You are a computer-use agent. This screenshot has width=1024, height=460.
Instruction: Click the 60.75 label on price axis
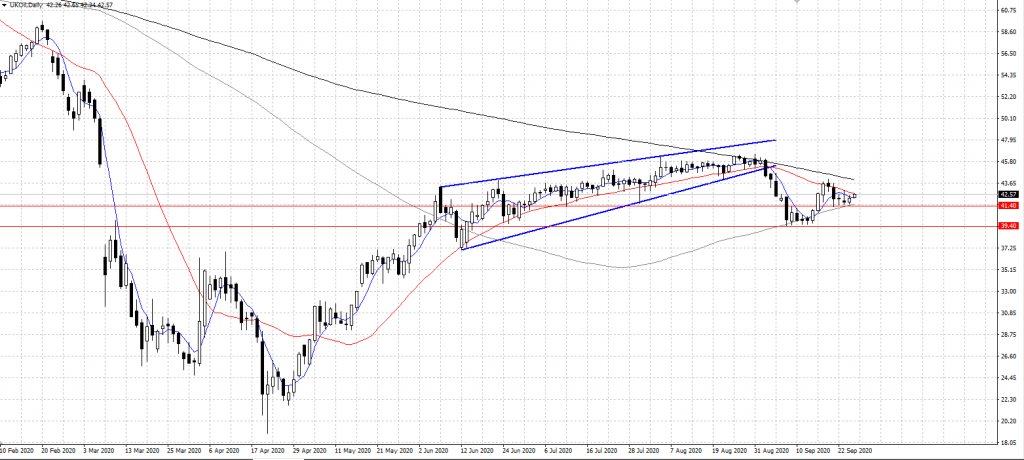pos(1008,11)
